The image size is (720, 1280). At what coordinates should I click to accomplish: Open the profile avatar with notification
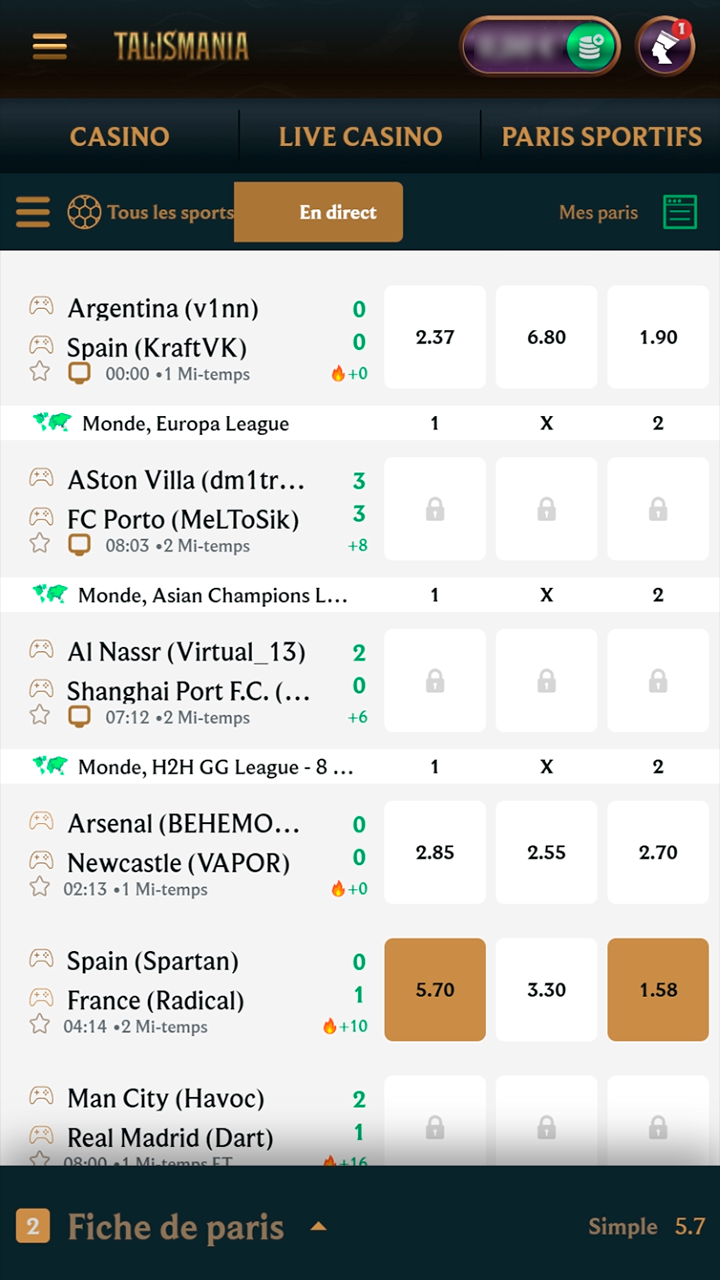point(666,46)
